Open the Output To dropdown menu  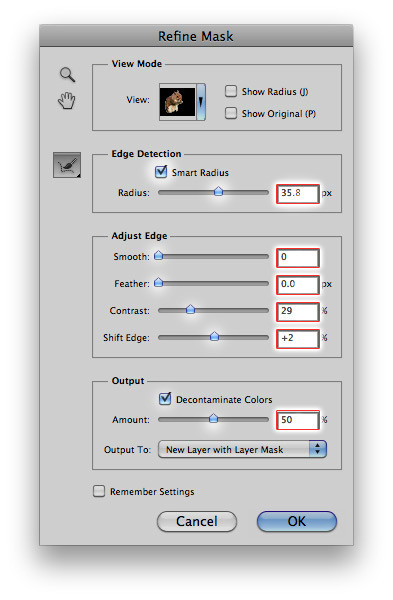(x=242, y=449)
